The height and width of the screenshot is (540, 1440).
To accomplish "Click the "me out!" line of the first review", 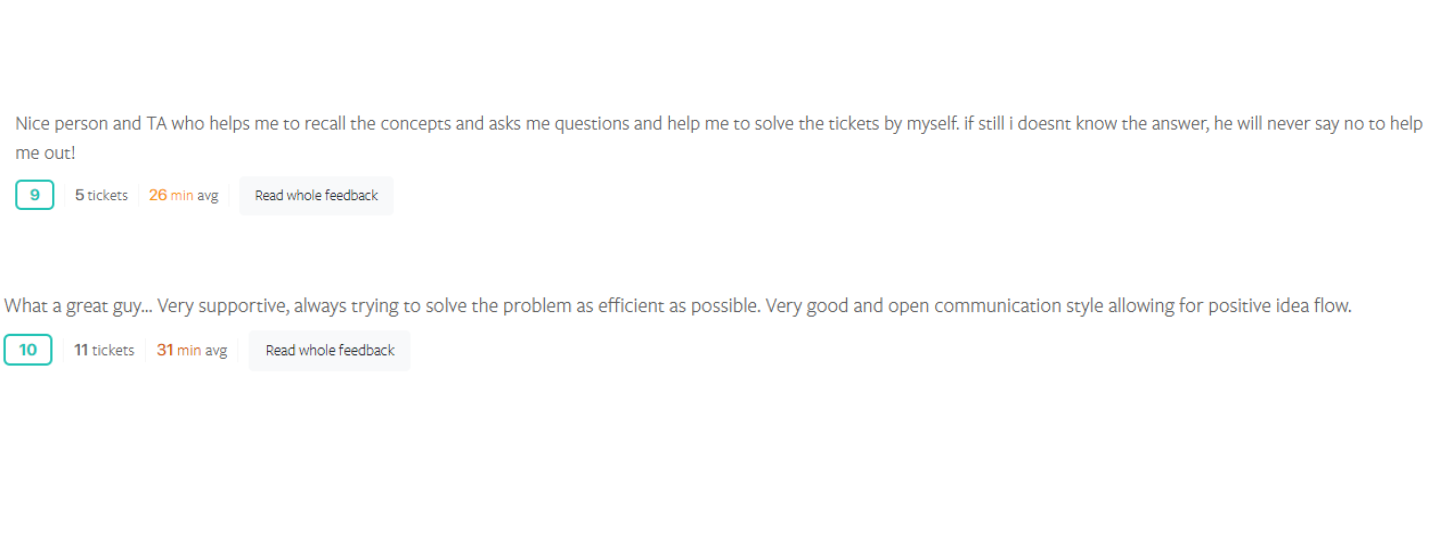I will point(45,153).
